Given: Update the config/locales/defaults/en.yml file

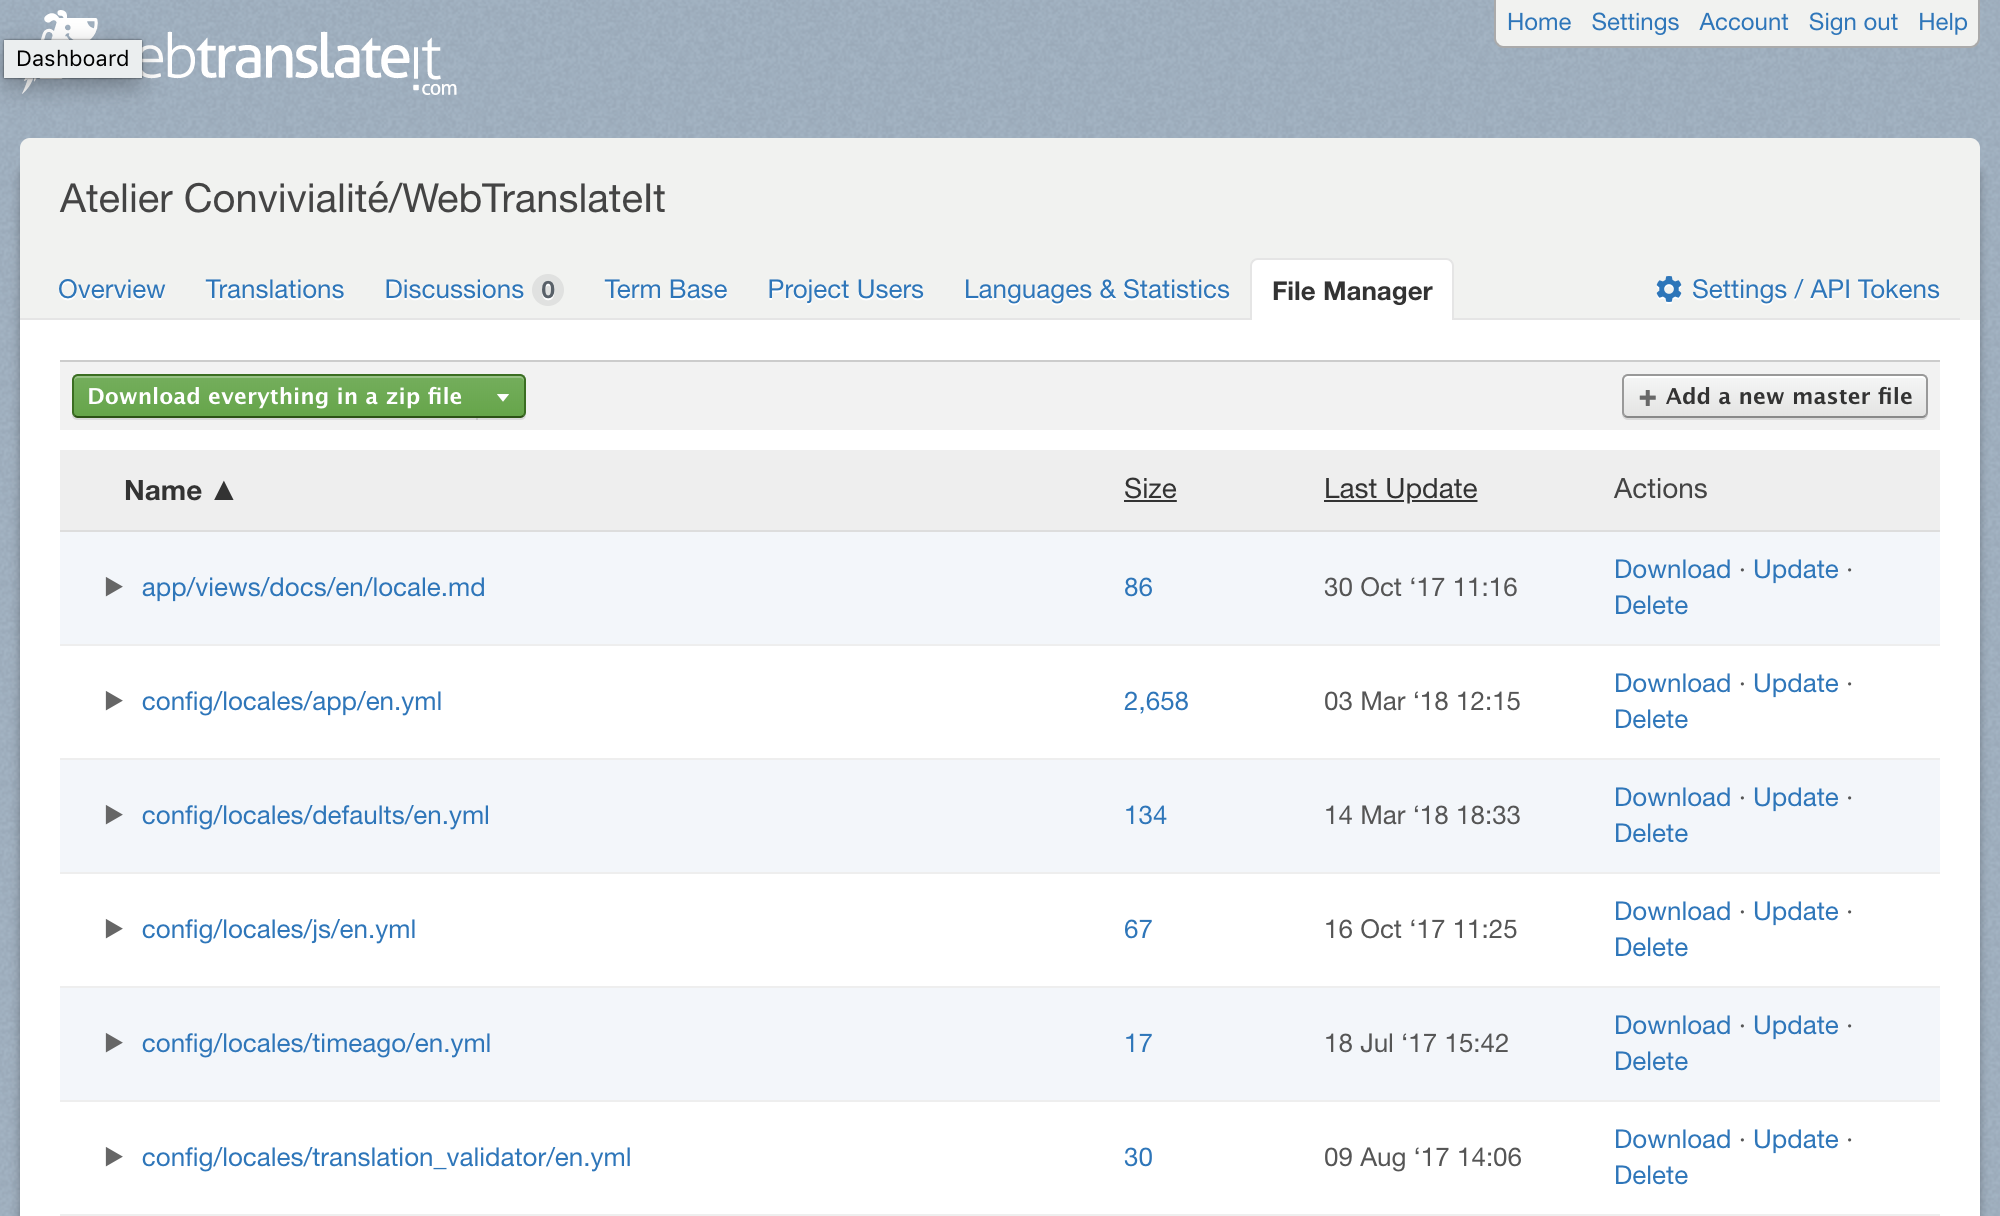Looking at the screenshot, I should point(1796,797).
